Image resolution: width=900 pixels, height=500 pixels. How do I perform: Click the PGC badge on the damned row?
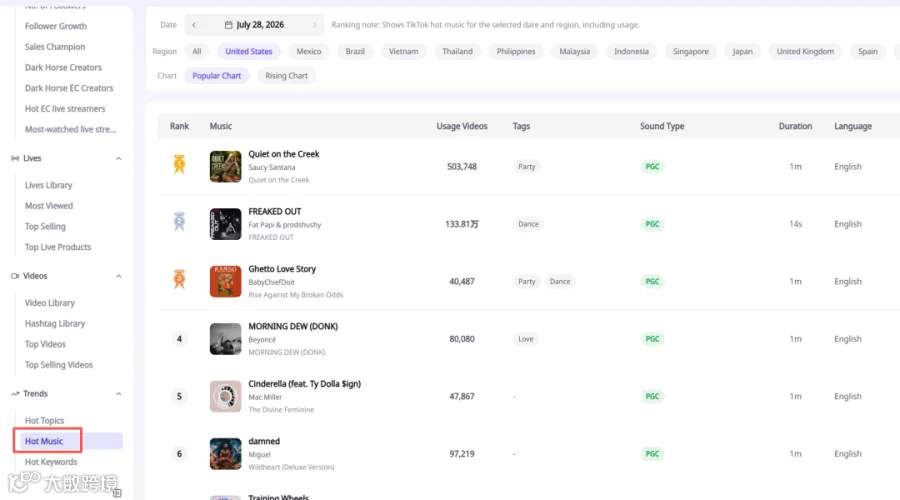652,454
